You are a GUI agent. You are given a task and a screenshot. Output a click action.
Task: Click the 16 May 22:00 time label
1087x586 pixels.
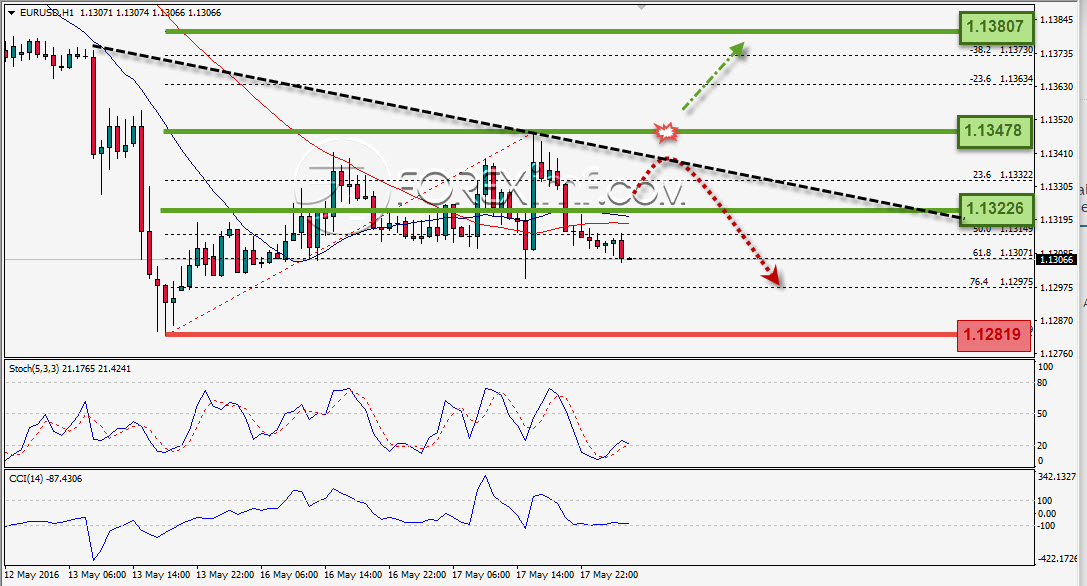click(417, 574)
